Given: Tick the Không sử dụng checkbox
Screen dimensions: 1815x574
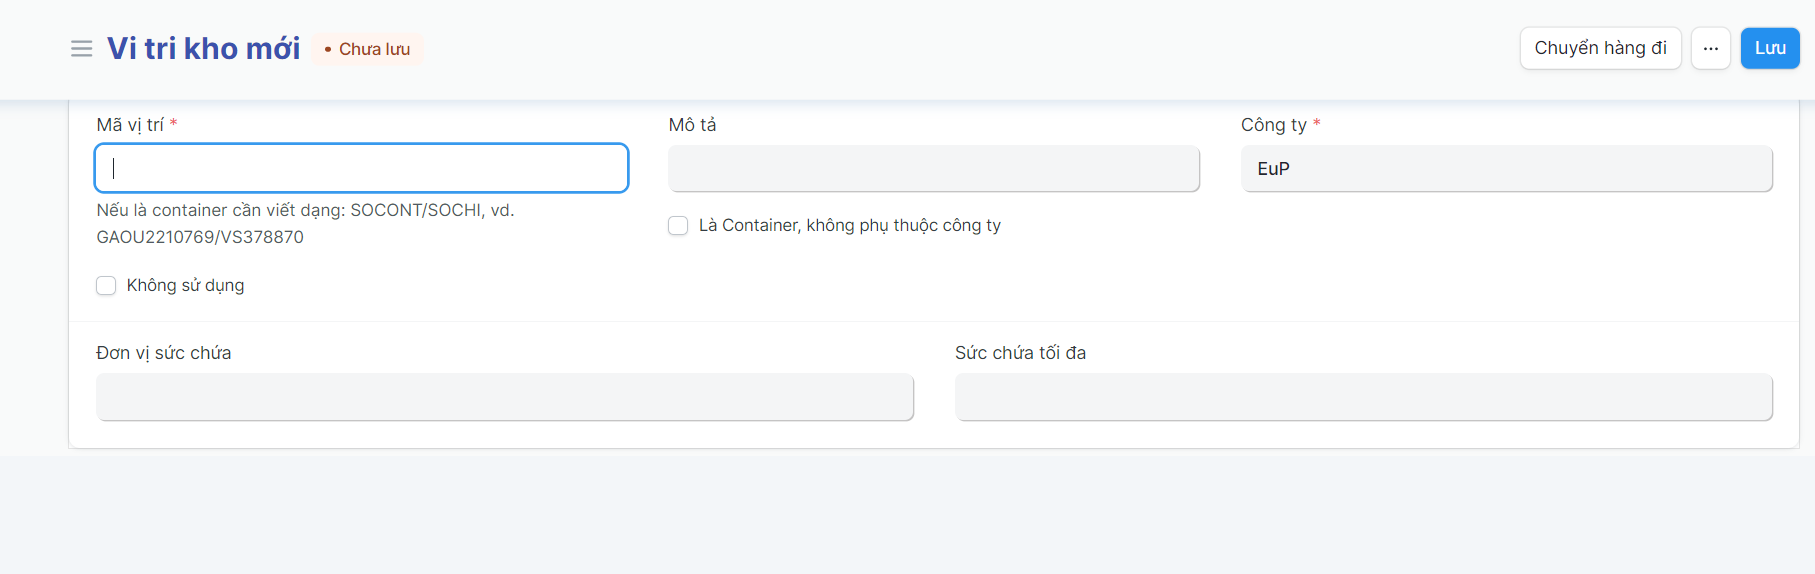Looking at the screenshot, I should coord(107,286).
